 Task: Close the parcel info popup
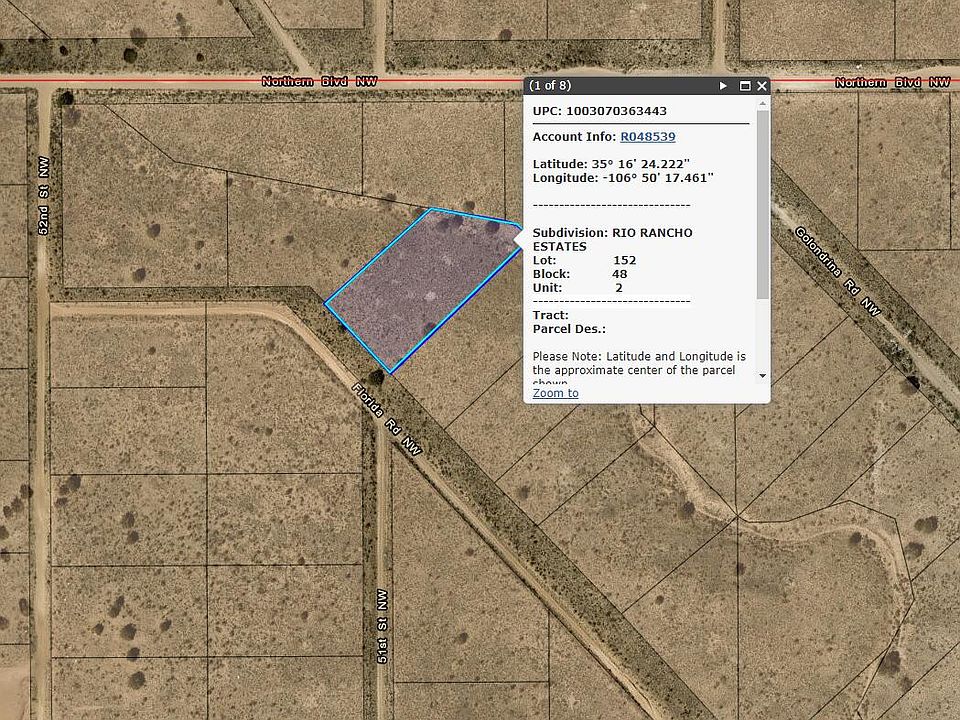coord(762,86)
